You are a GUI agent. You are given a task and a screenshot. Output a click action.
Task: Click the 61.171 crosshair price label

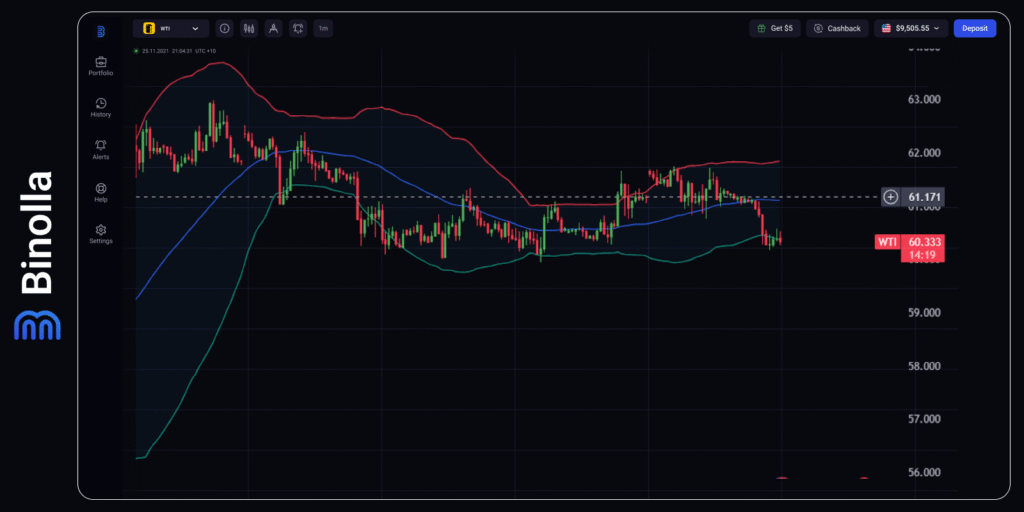924,197
